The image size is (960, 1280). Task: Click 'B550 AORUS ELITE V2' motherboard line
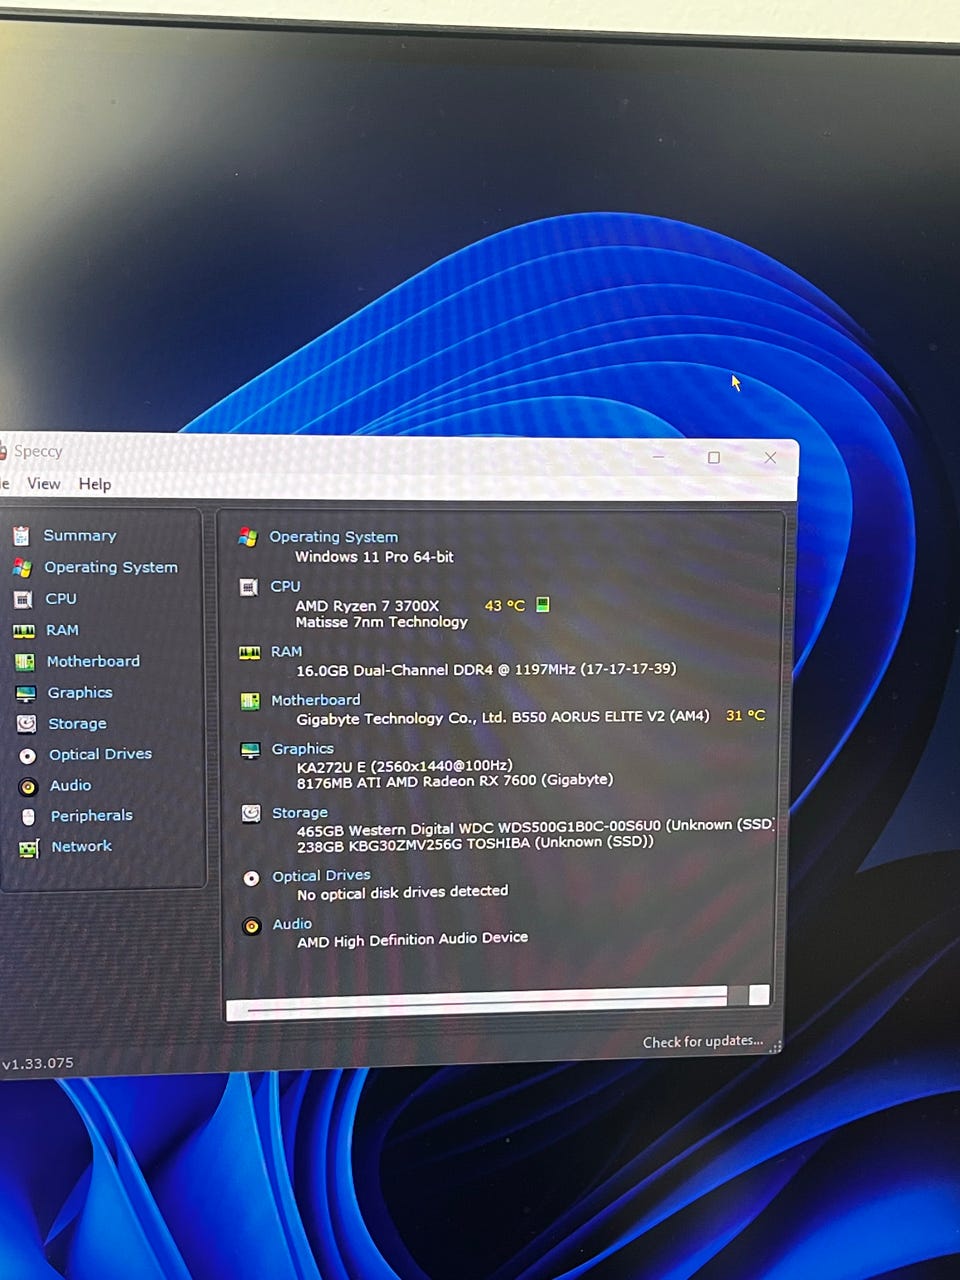click(503, 717)
